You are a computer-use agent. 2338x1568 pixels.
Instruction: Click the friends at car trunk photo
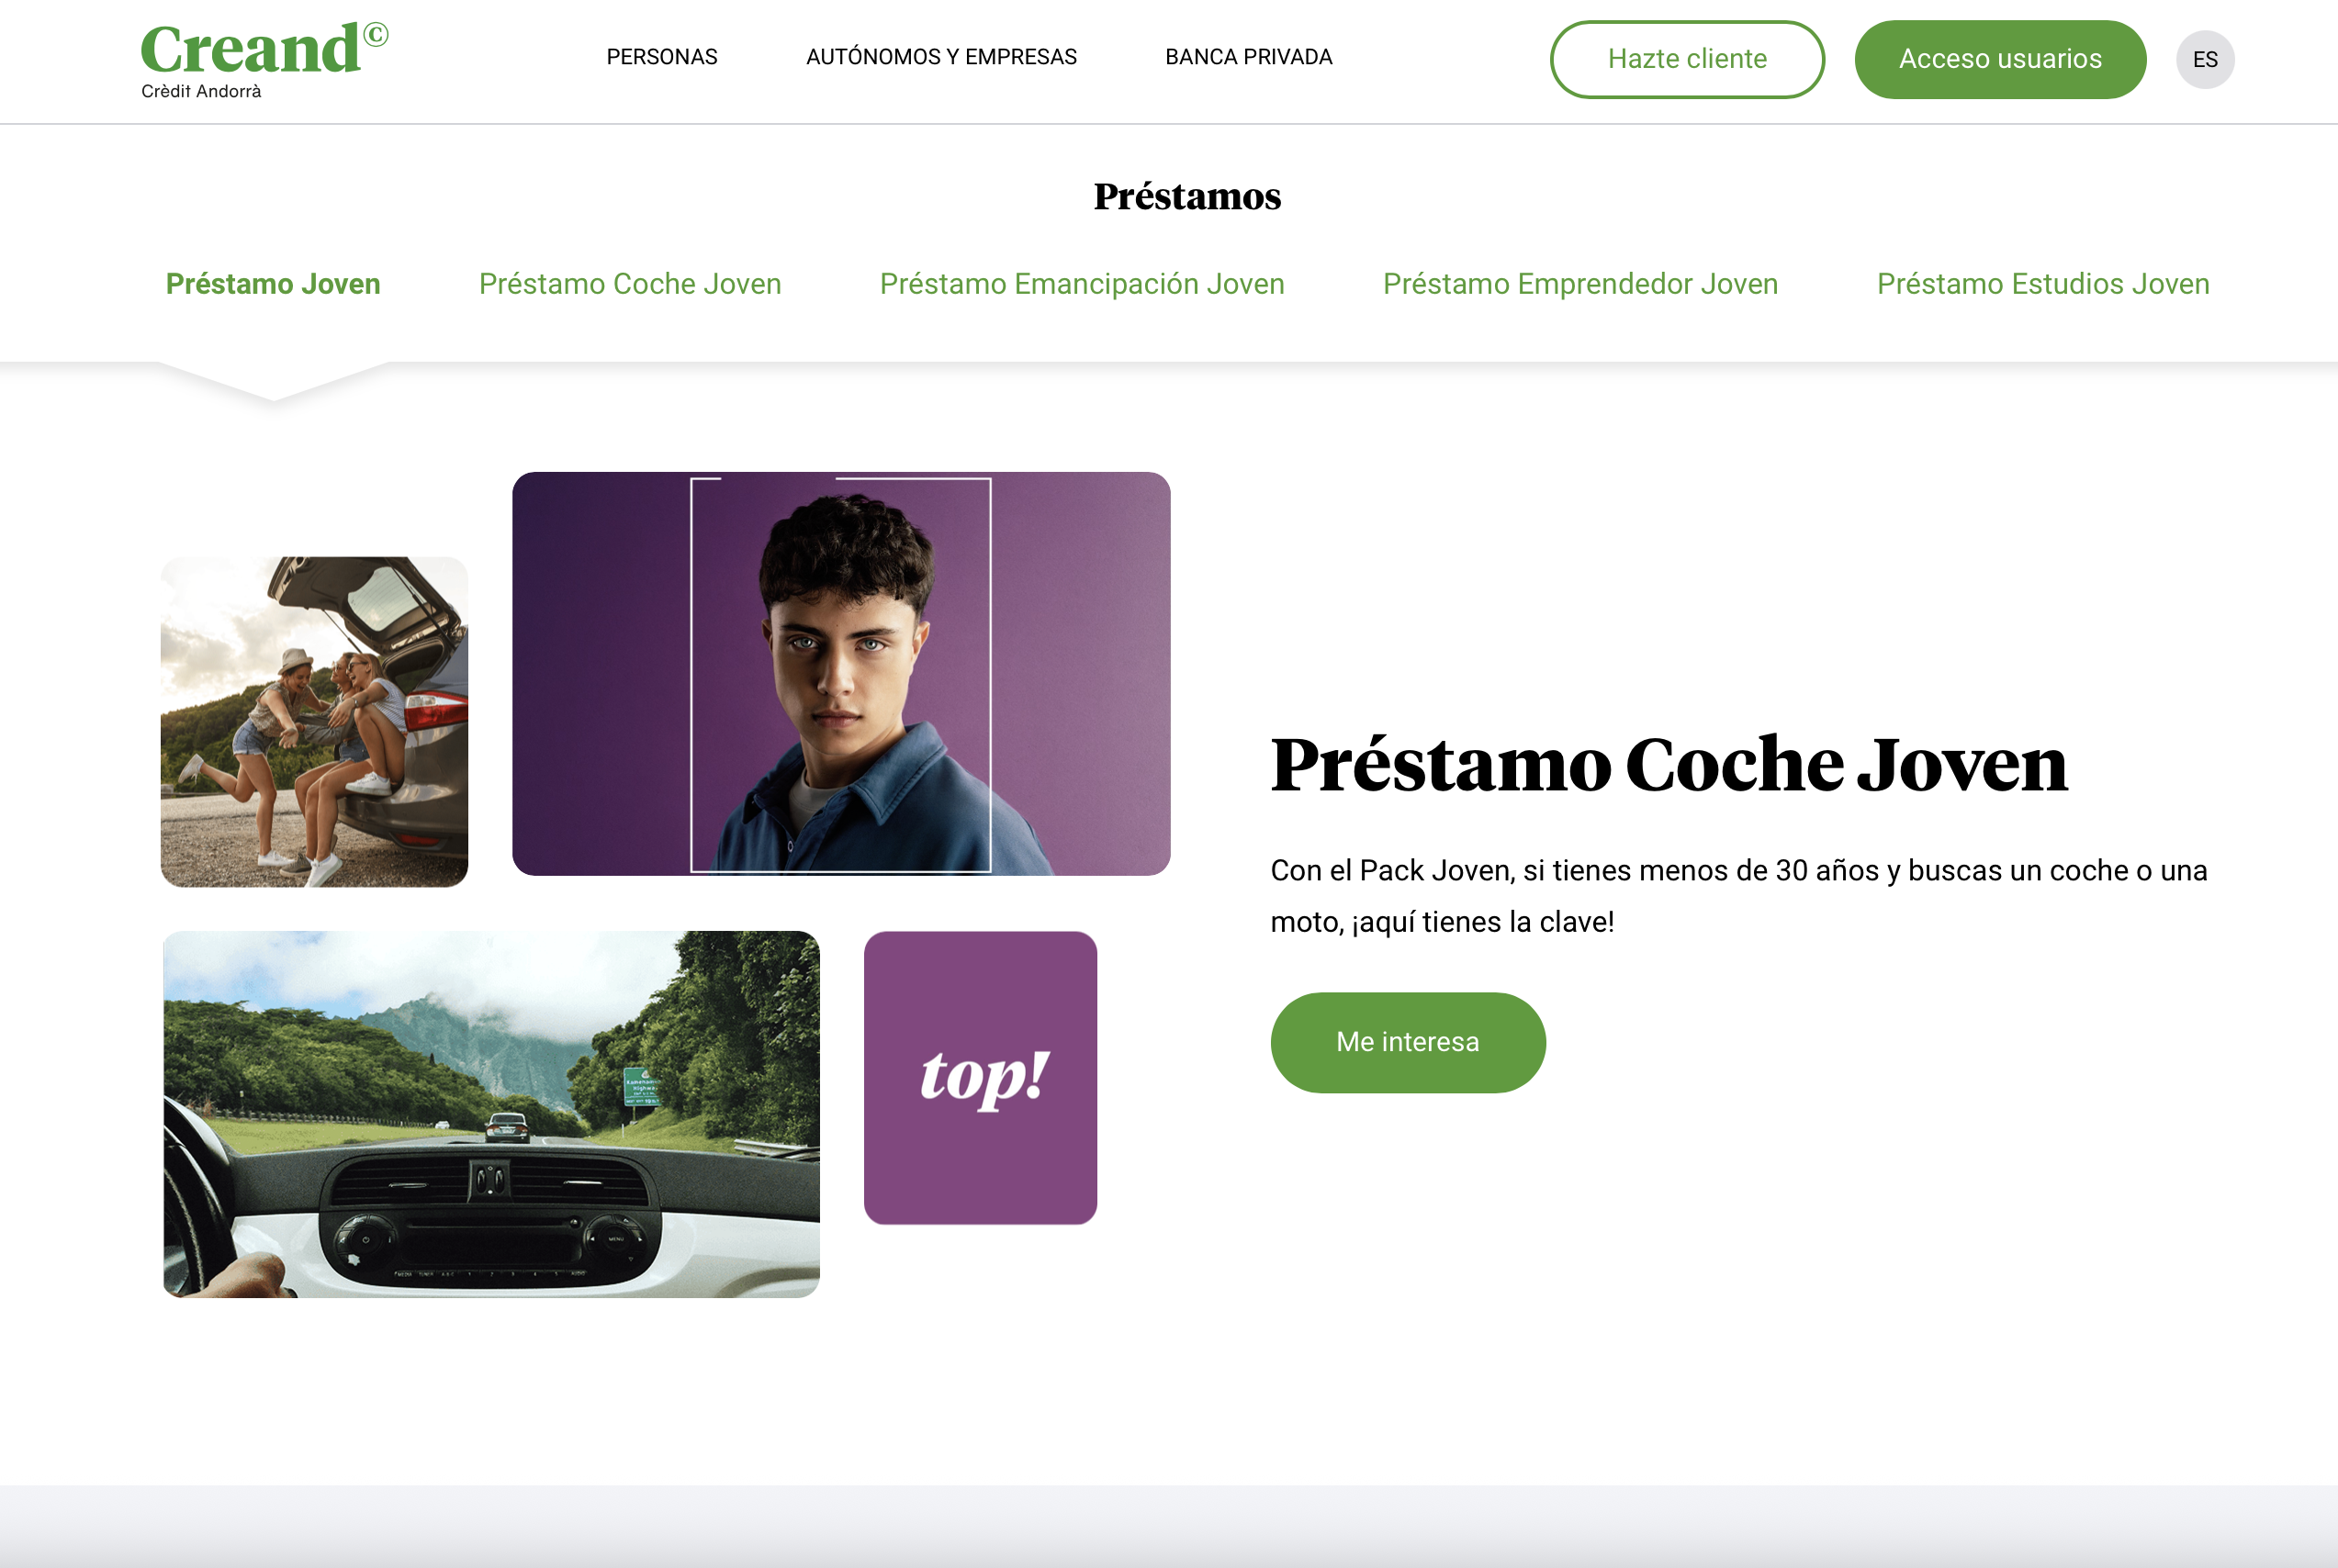(314, 721)
